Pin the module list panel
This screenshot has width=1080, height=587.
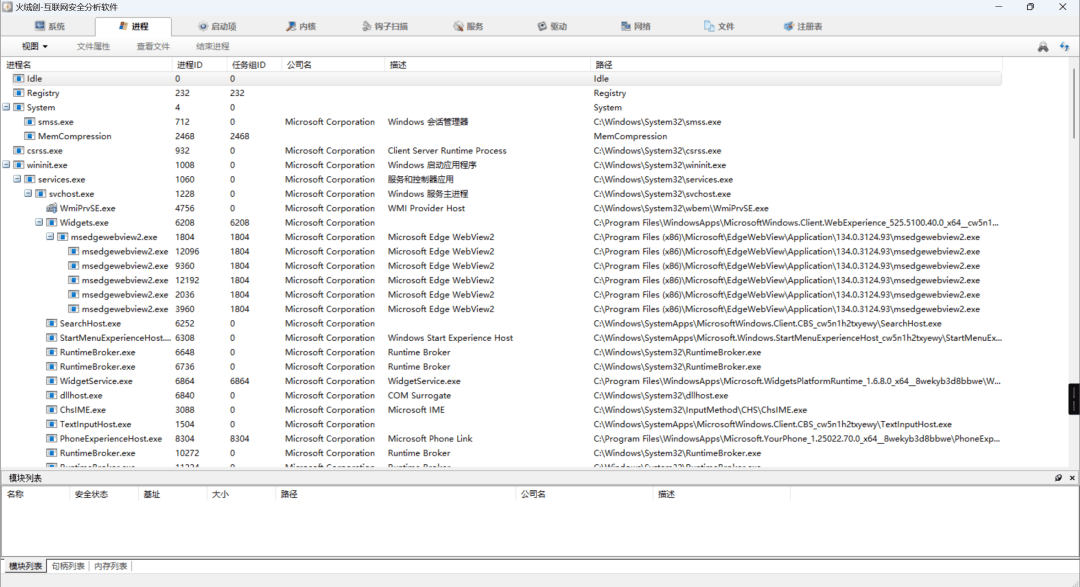[x=1059, y=477]
